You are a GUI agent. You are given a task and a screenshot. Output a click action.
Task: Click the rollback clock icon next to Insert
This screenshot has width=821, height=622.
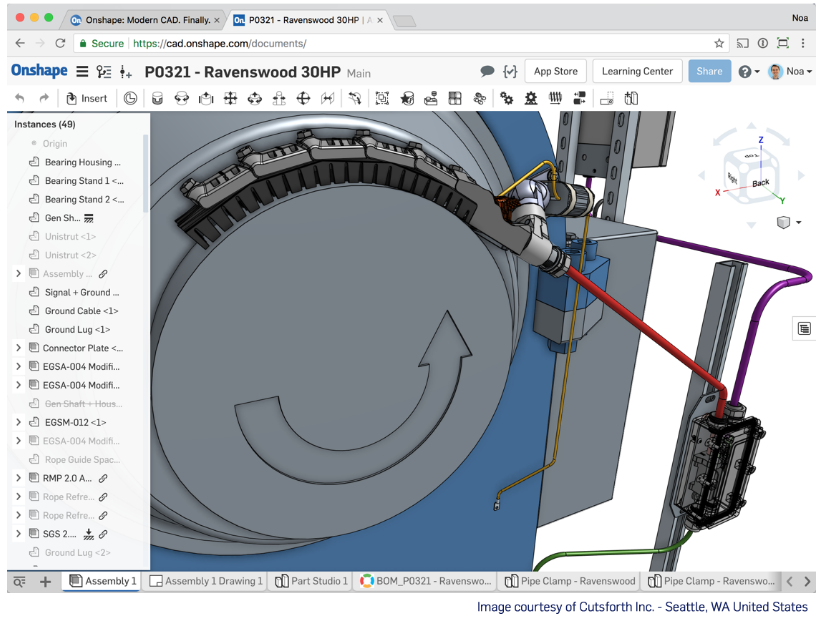(x=129, y=98)
